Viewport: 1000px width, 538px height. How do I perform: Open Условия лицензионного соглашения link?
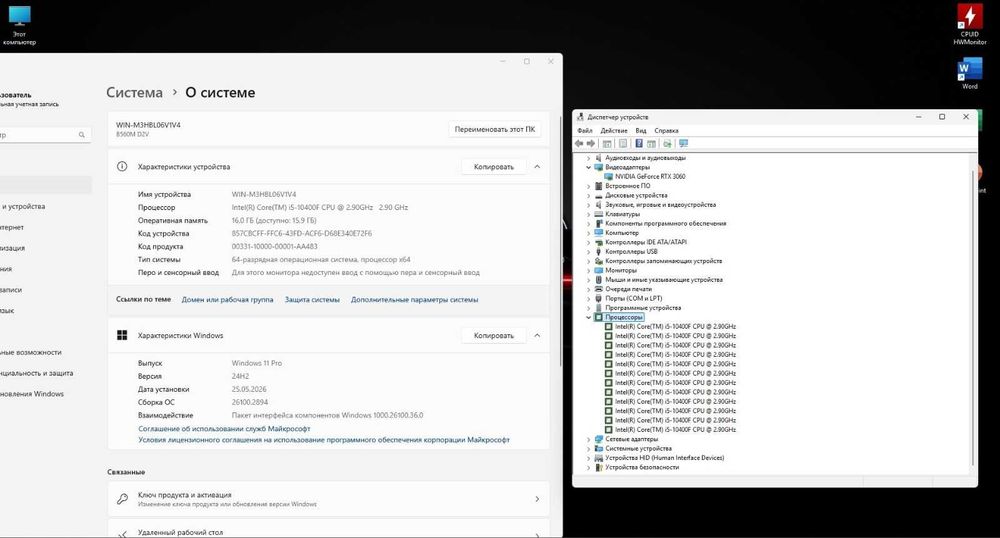pos(324,440)
